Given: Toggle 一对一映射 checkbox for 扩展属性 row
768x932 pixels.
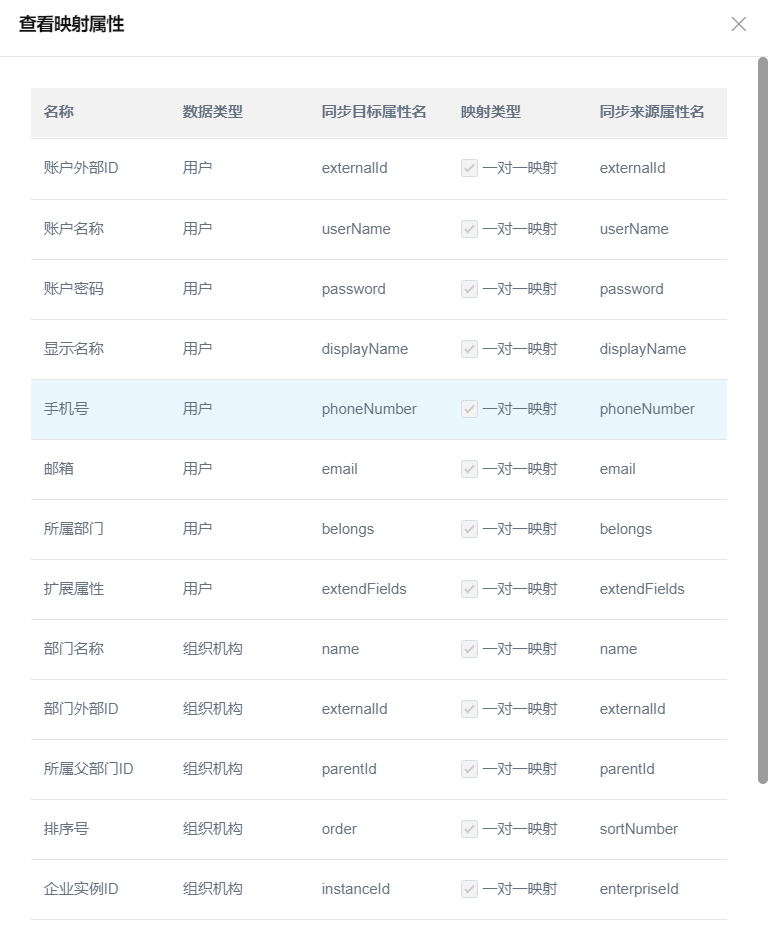Looking at the screenshot, I should pos(469,589).
